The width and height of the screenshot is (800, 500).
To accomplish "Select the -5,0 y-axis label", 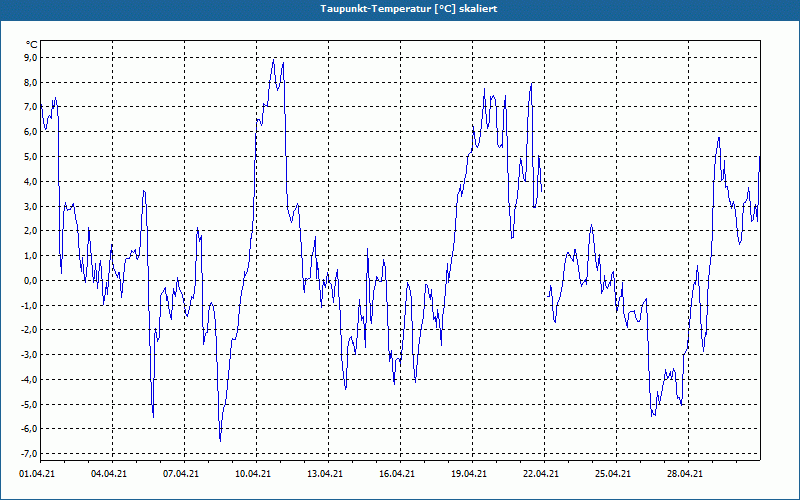I will coord(30,404).
